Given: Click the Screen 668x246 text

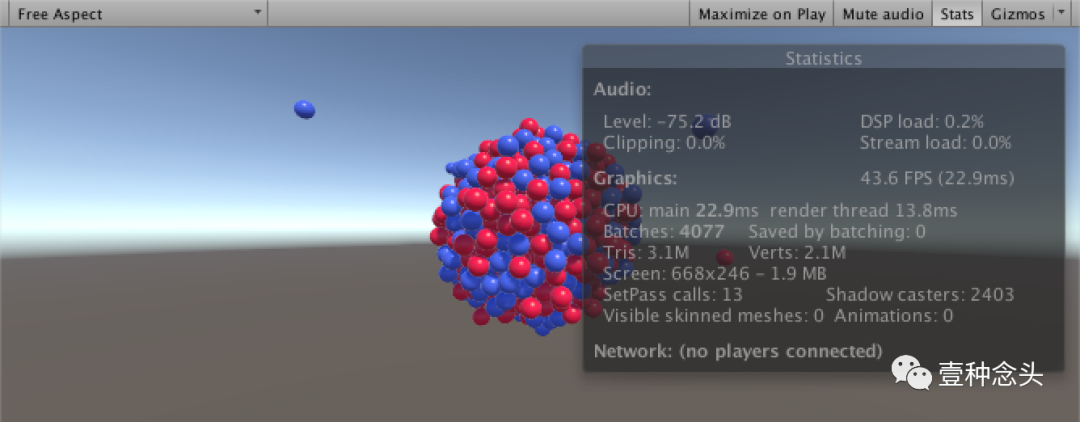Looking at the screenshot, I should (714, 274).
